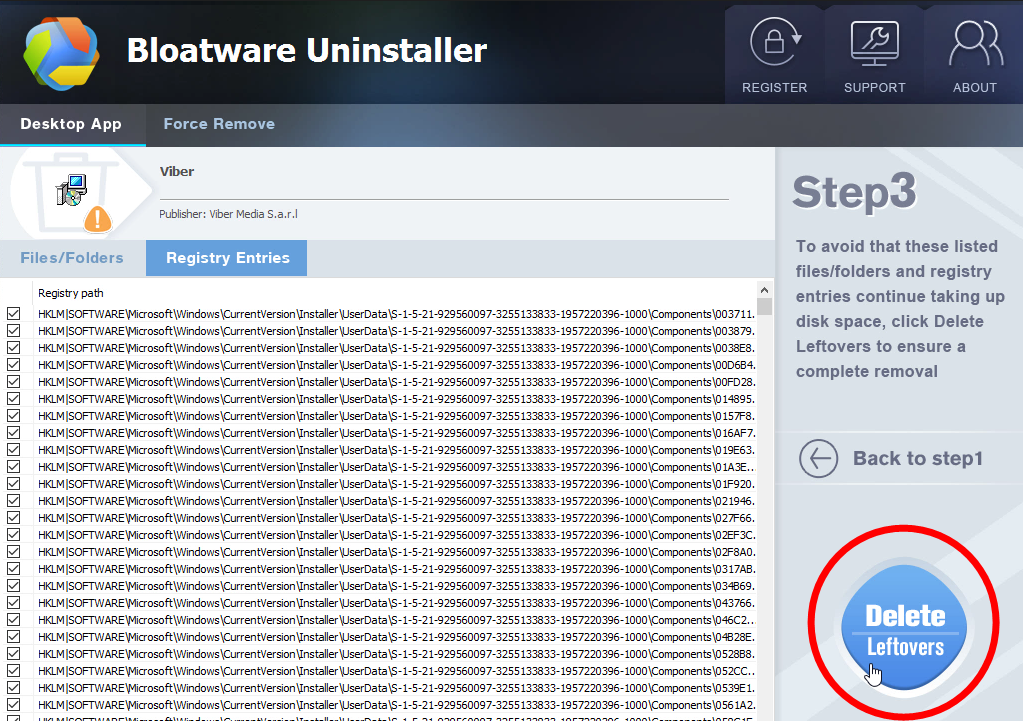
Task: Click the scroll up arrow of registry list
Action: [765, 290]
